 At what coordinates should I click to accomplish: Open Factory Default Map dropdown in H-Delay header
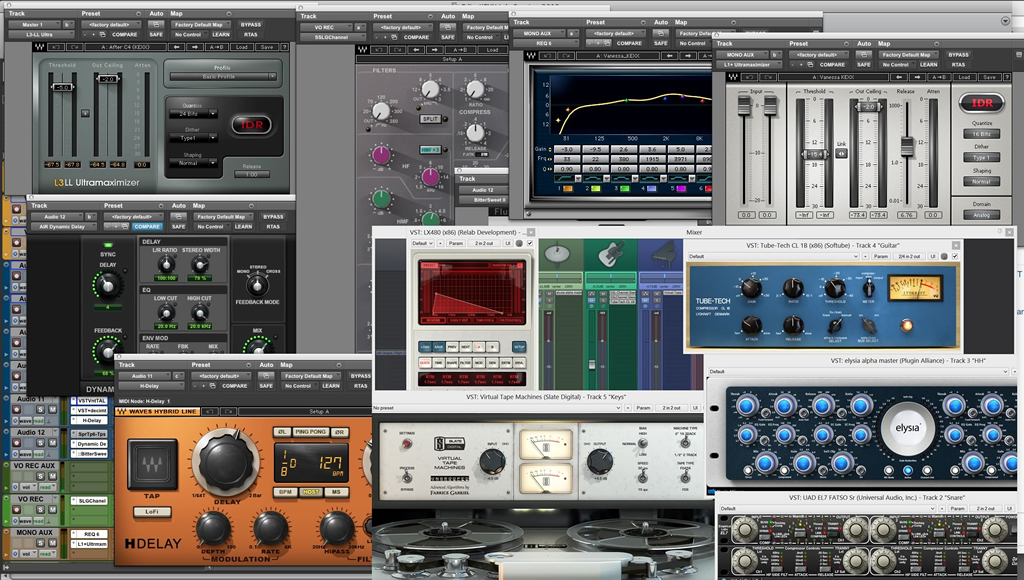(311, 376)
